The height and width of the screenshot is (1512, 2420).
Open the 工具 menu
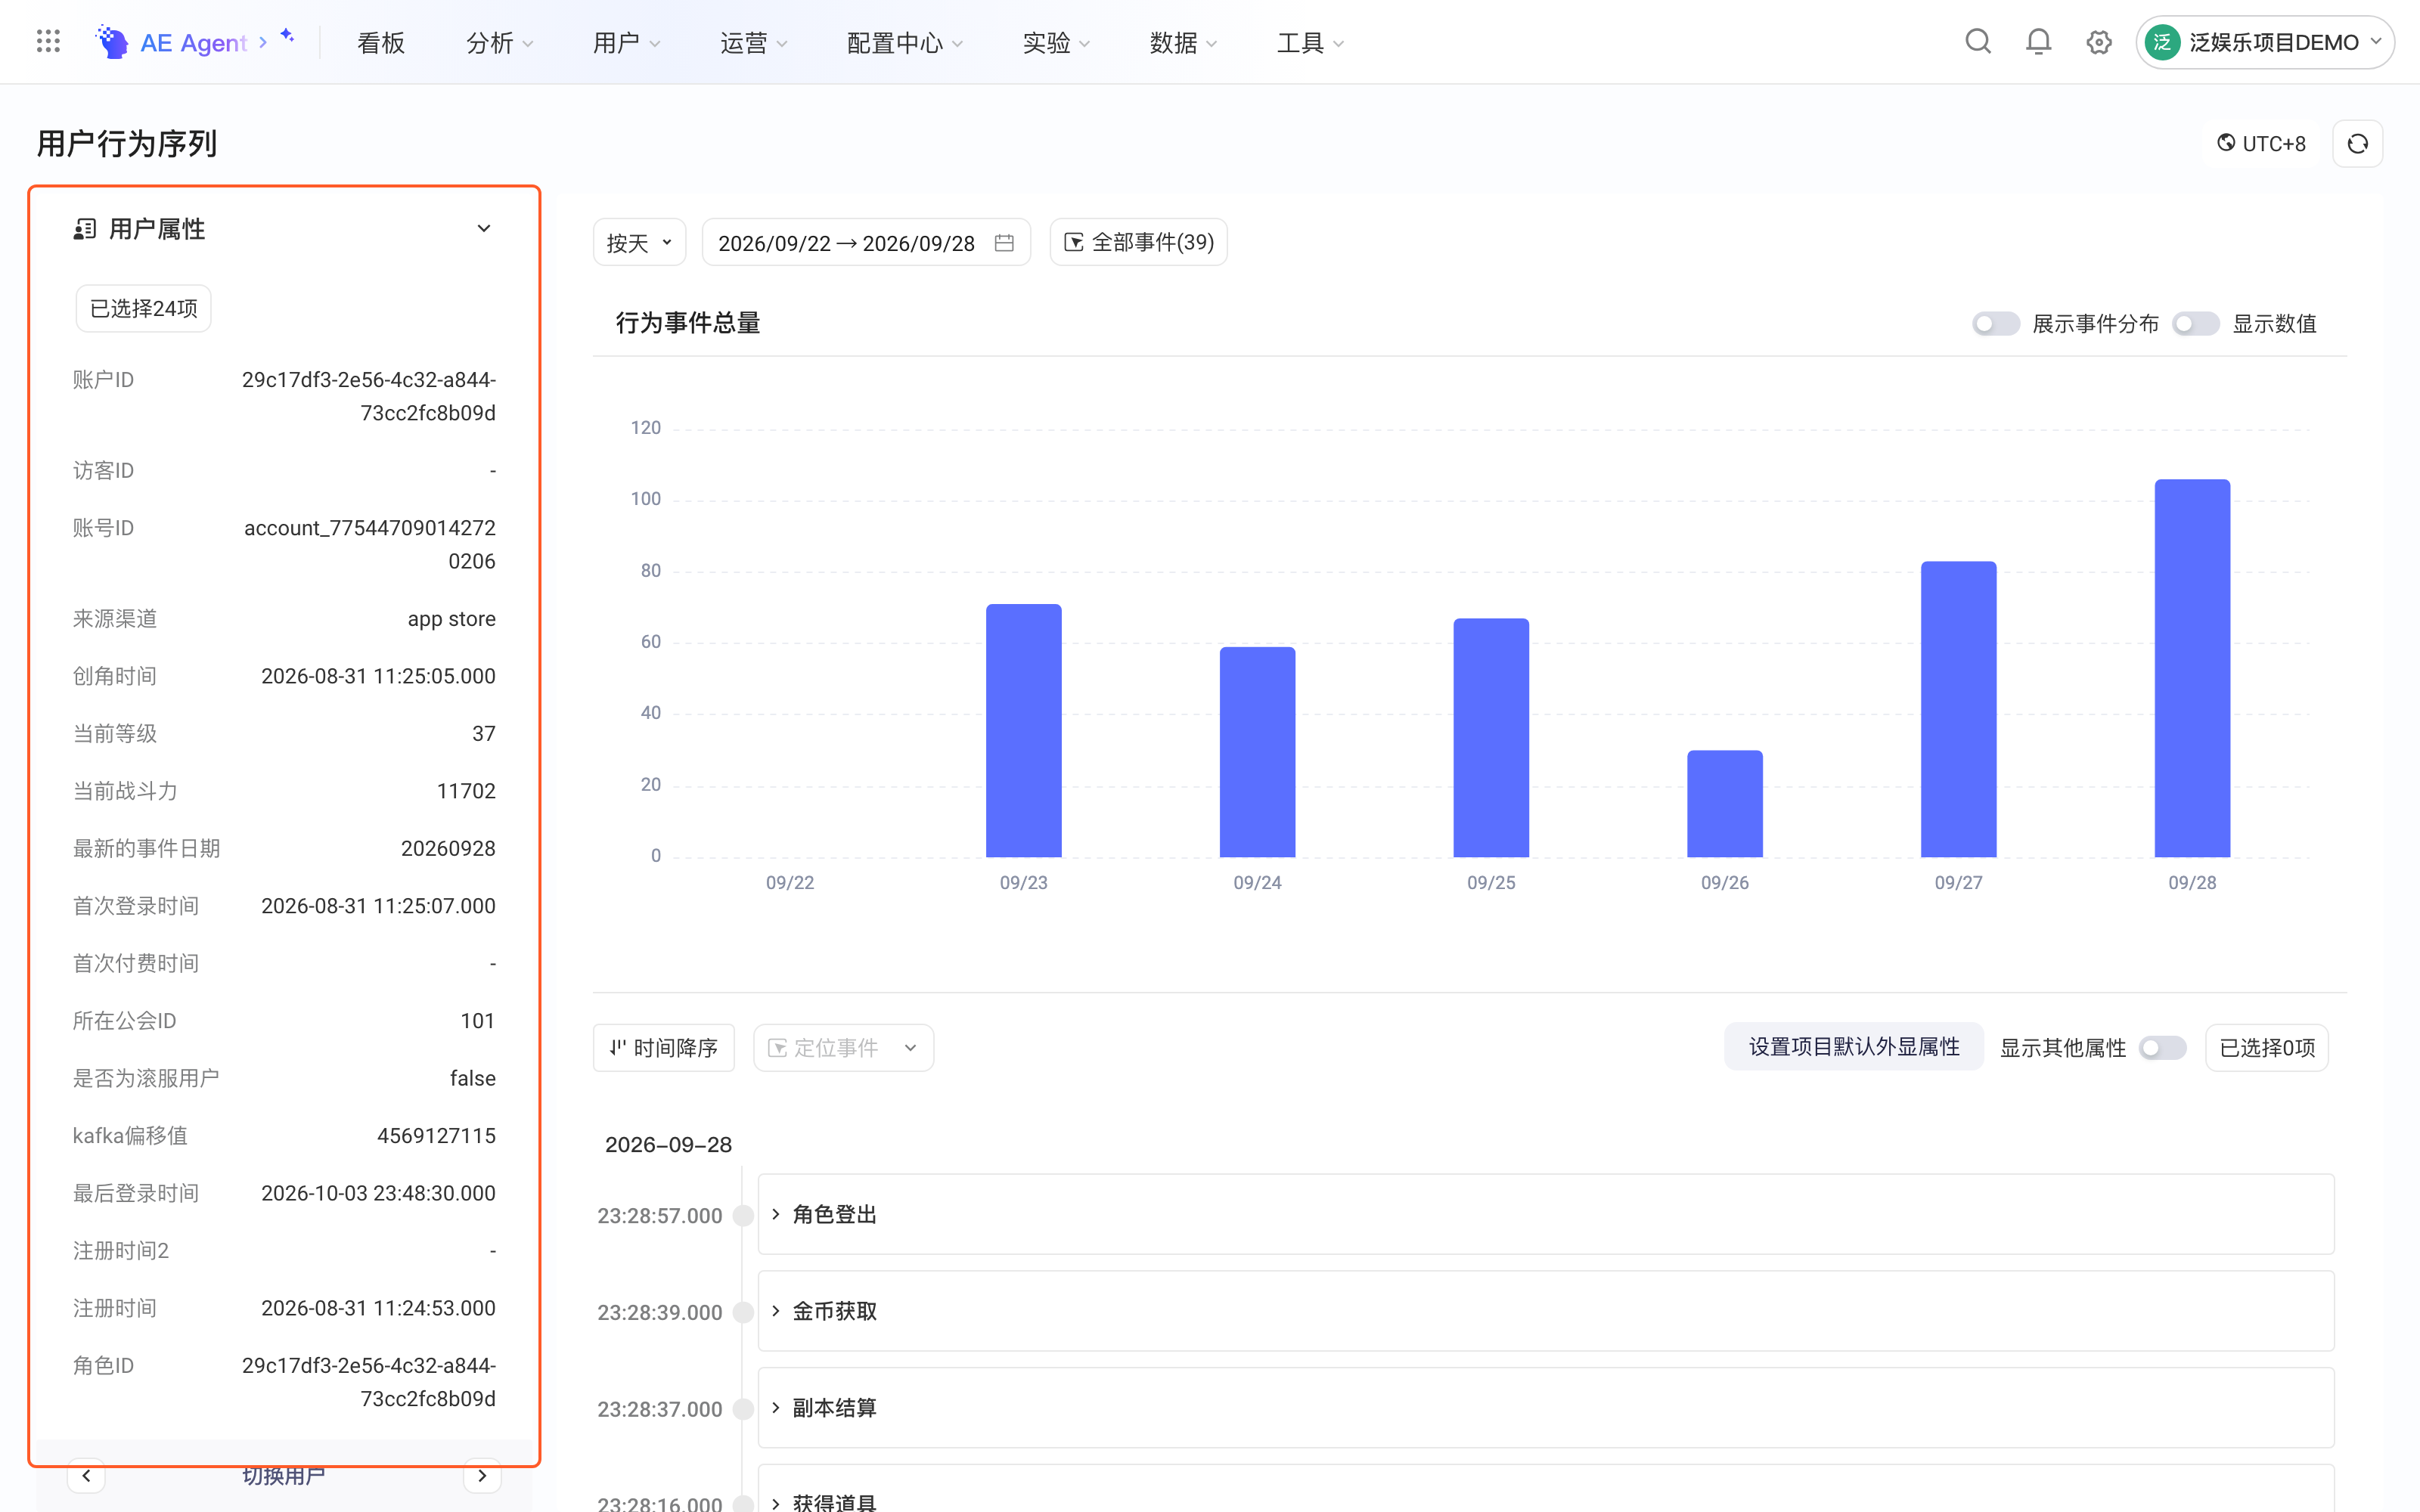click(x=1311, y=43)
